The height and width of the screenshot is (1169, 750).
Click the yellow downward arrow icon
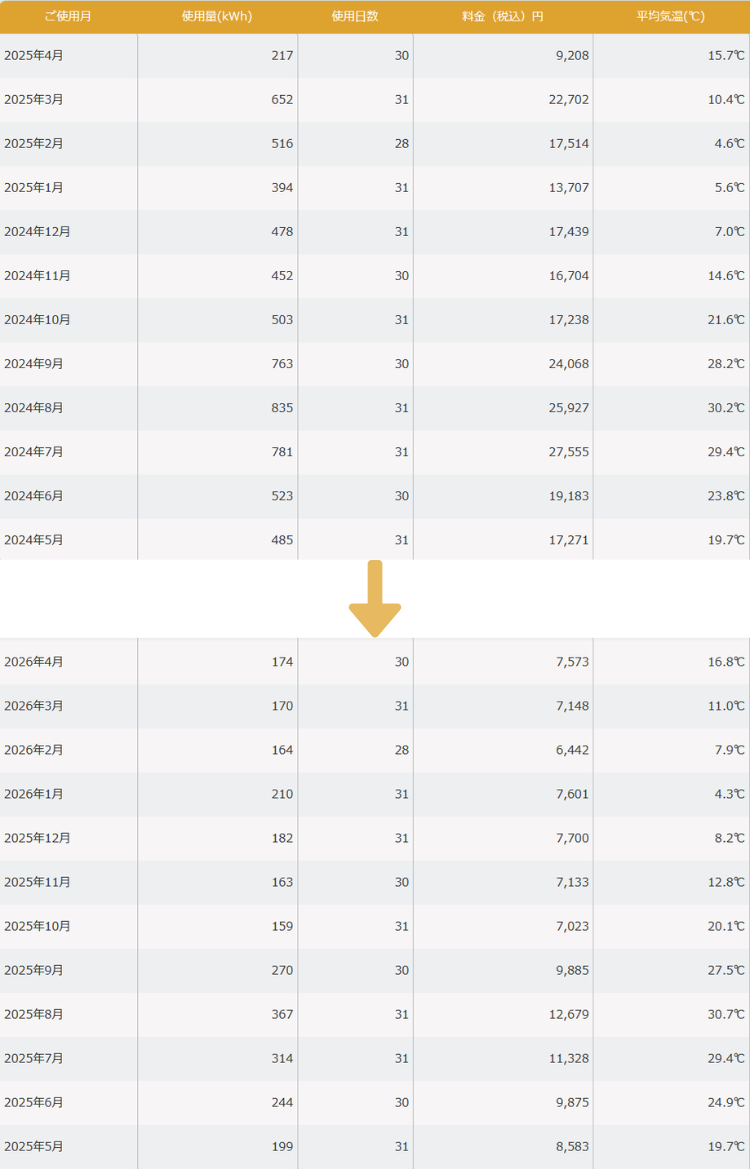coord(375,599)
